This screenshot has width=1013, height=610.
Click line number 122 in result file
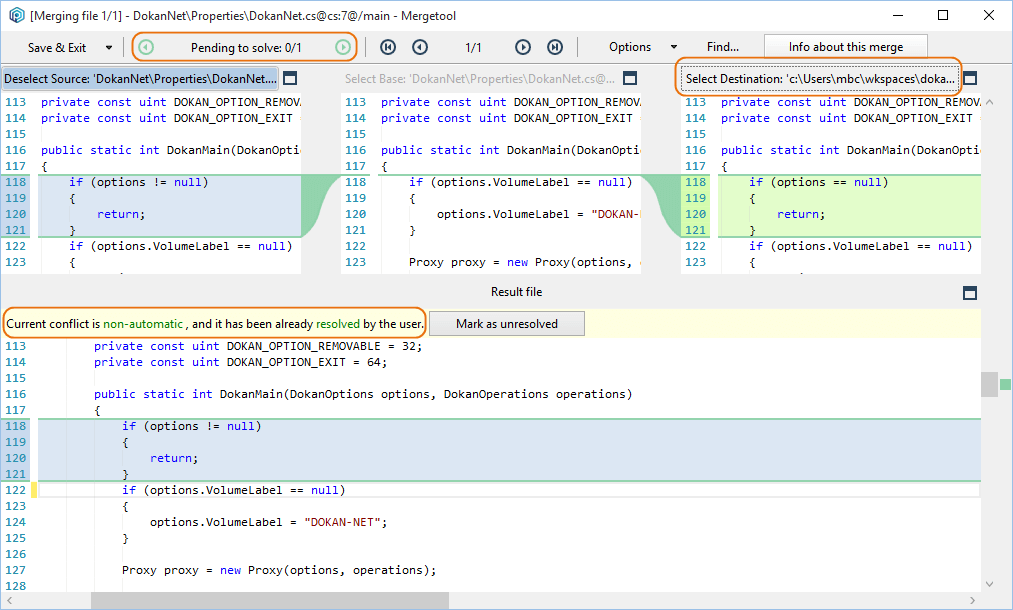(x=16, y=490)
